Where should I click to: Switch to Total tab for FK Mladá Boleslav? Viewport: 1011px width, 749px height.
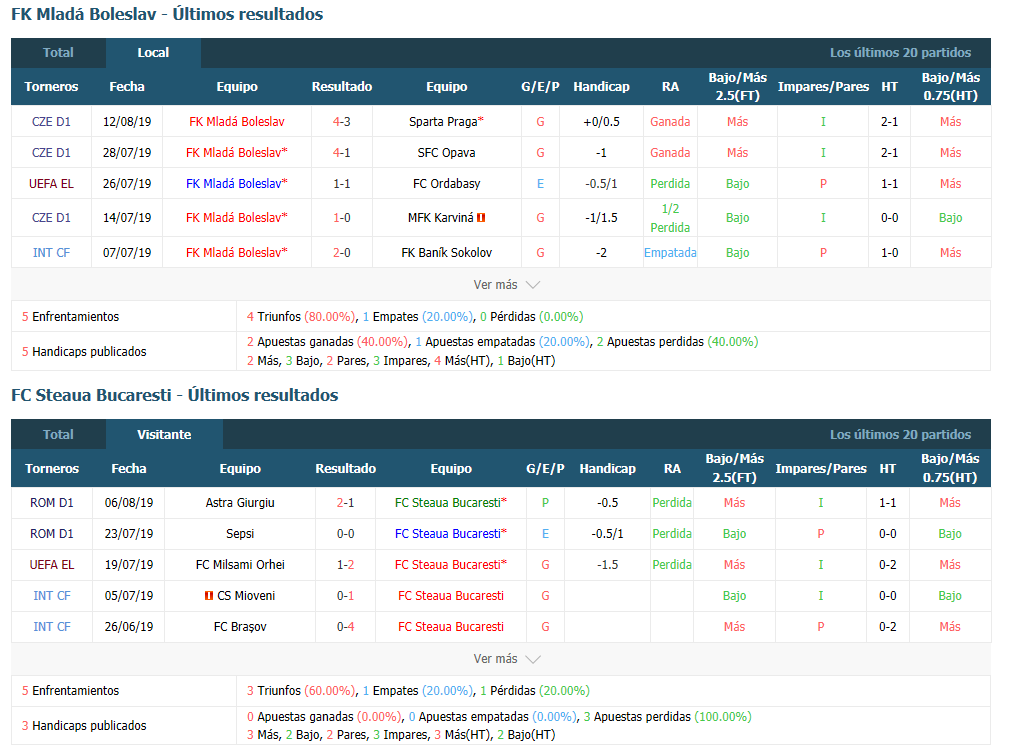click(58, 53)
